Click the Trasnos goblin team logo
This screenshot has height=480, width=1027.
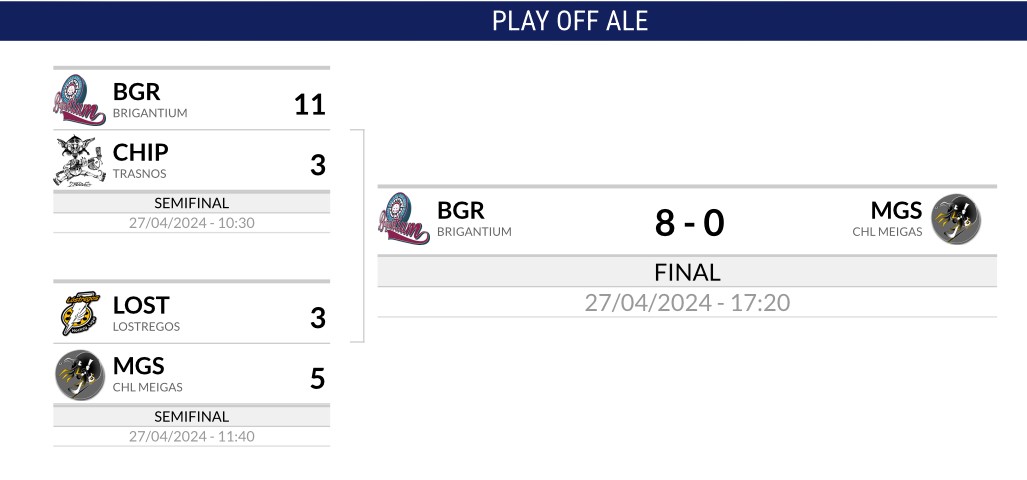coord(79,160)
